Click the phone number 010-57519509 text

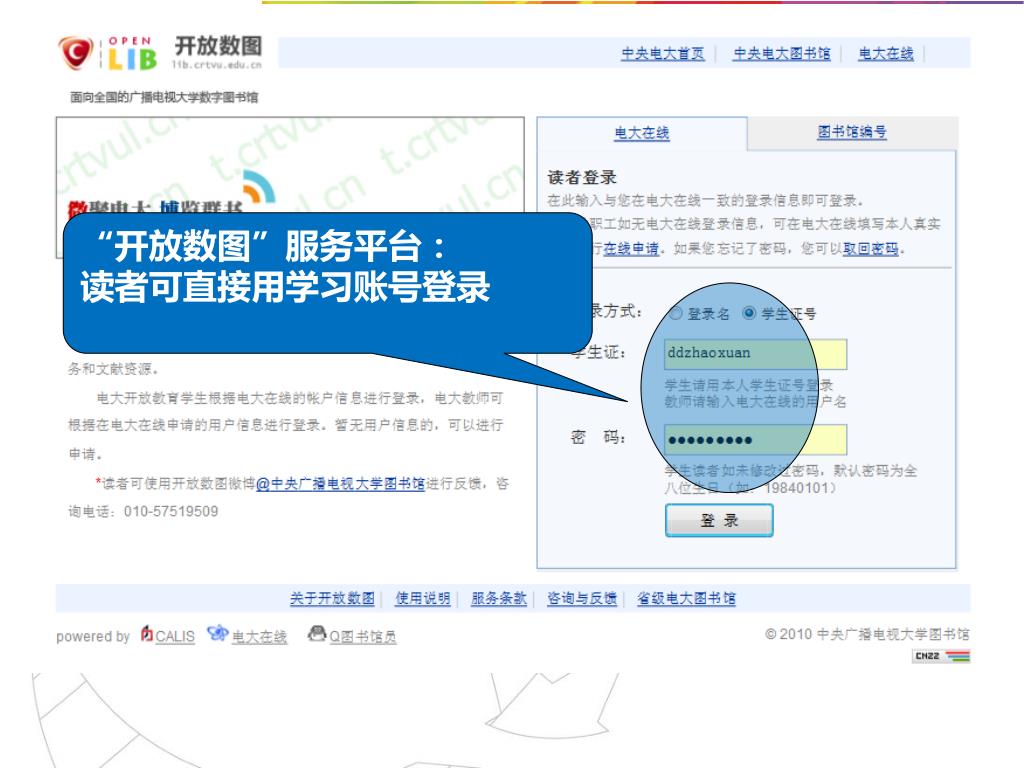point(171,511)
